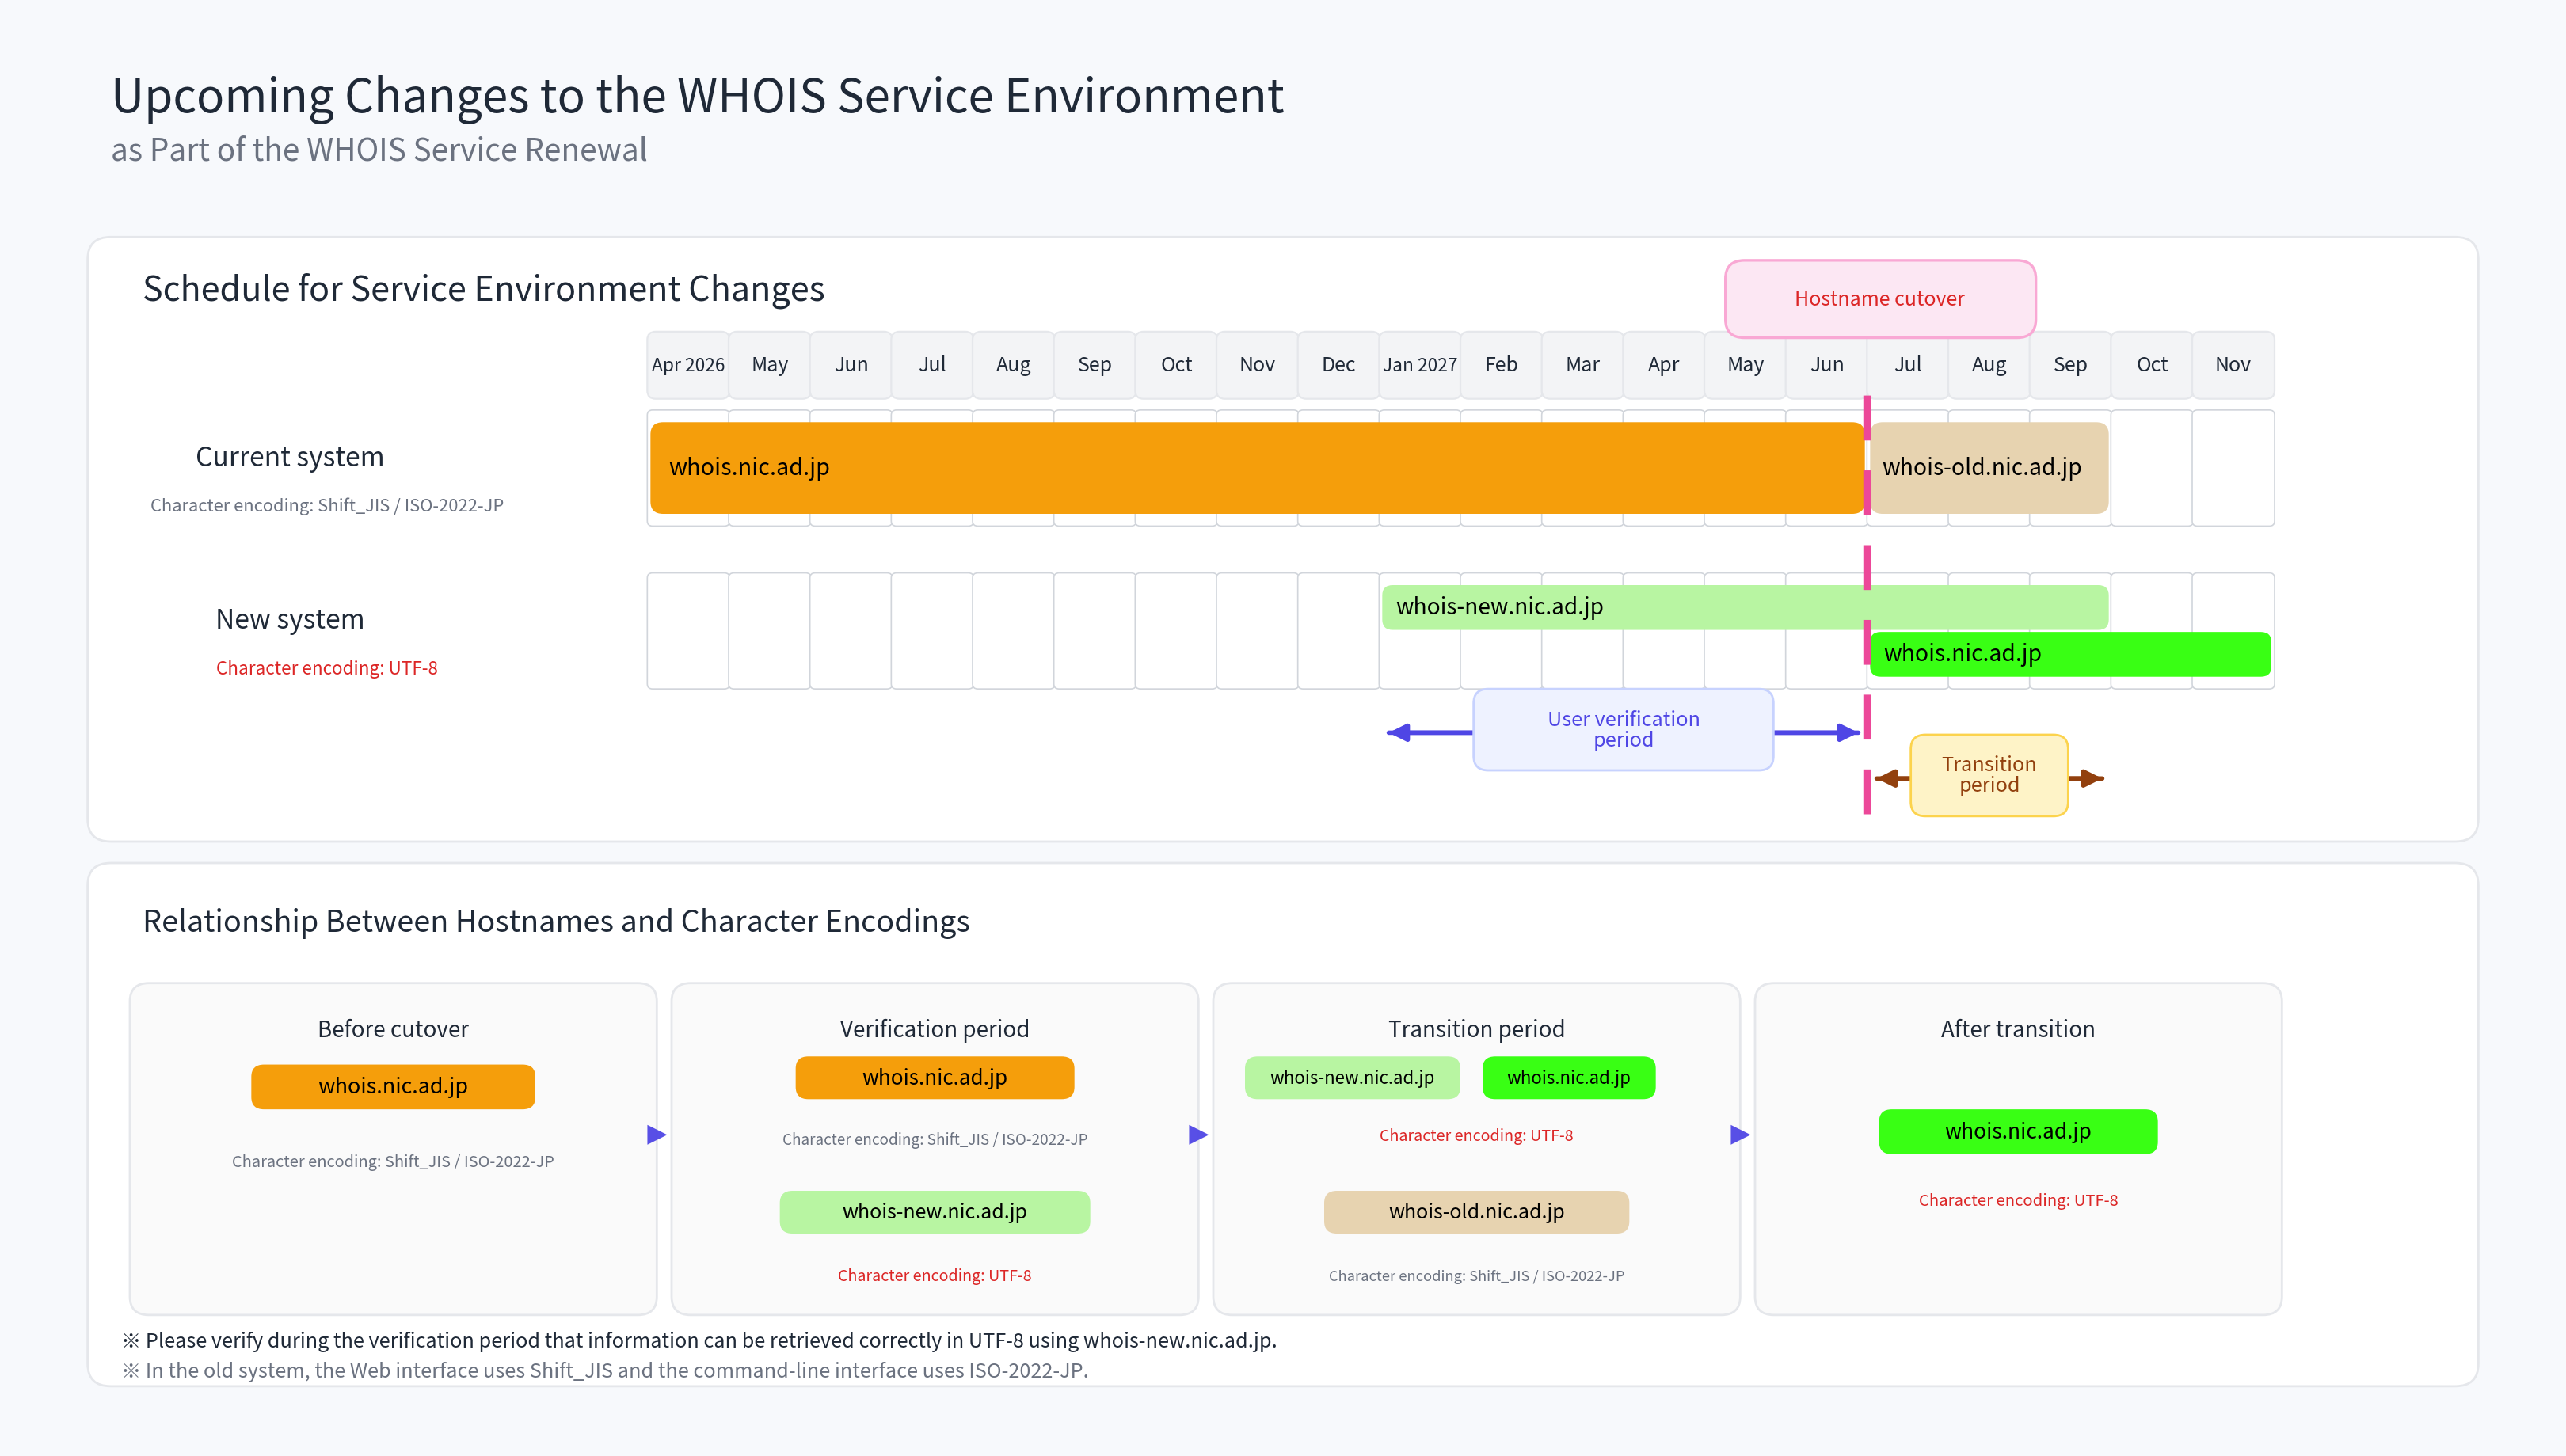The image size is (2566, 1456).
Task: Click the triangle arrow after Verification period panel
Action: (x=1198, y=1134)
